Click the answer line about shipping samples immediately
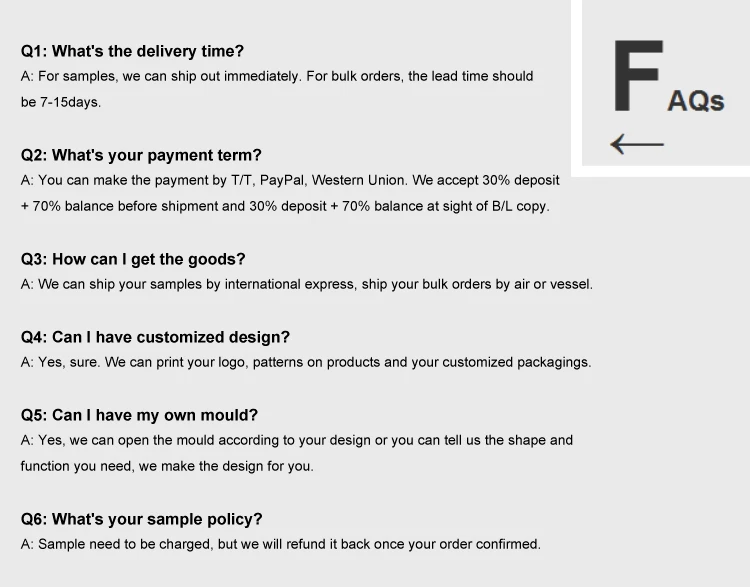 point(277,76)
